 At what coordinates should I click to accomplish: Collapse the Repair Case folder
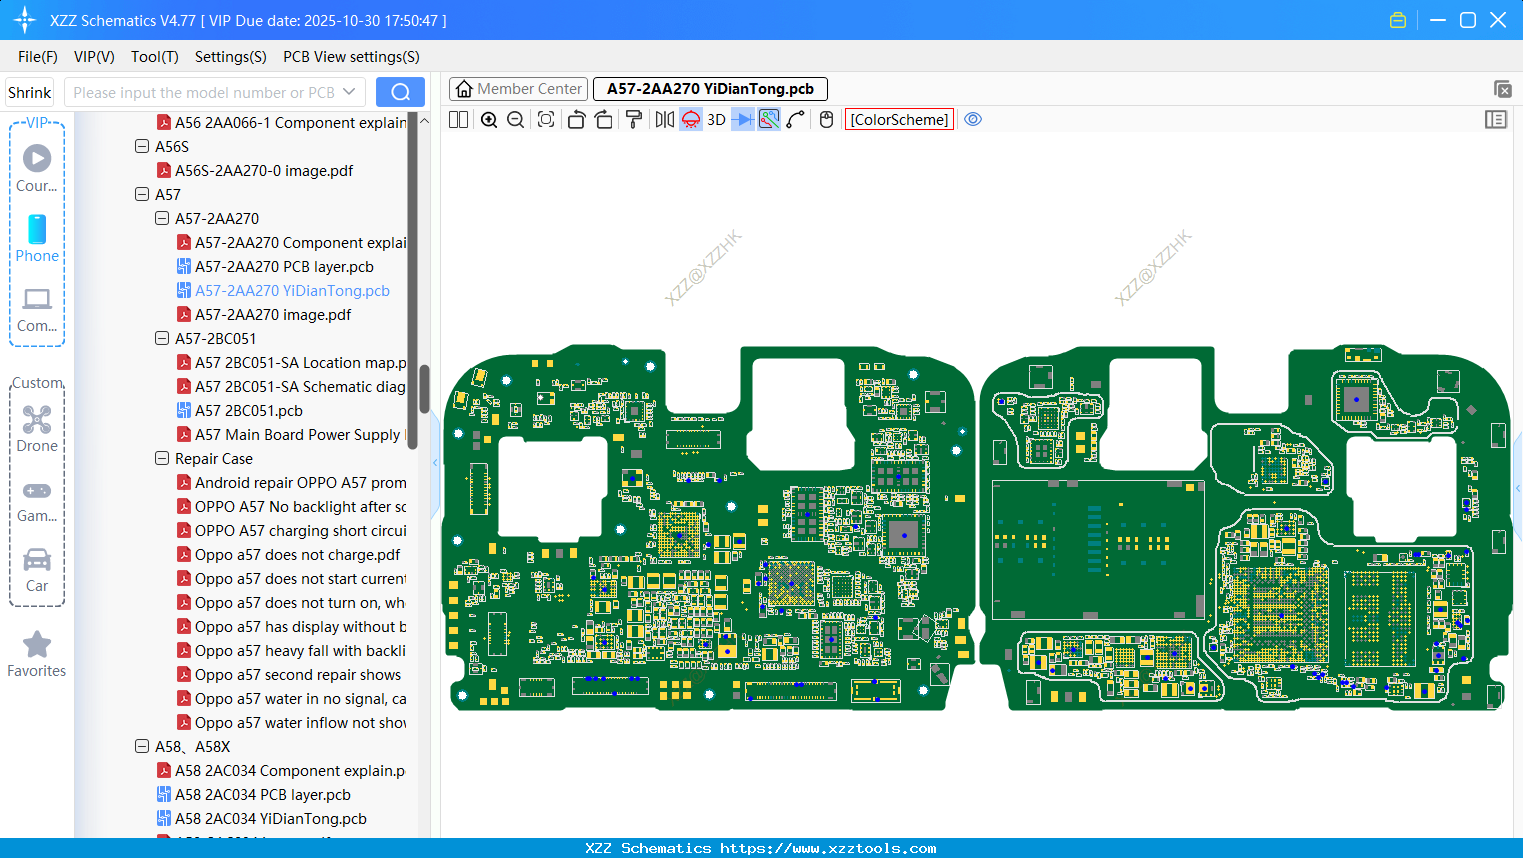[161, 458]
